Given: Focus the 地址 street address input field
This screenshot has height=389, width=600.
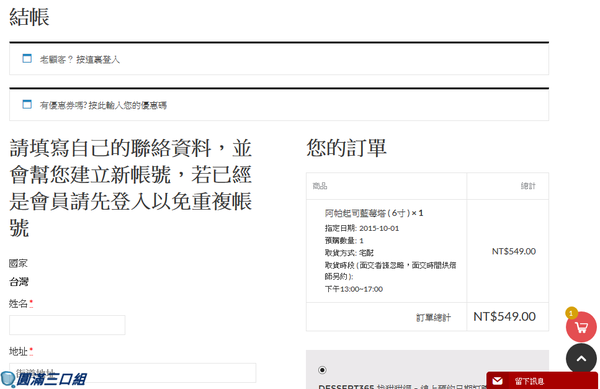Looking at the screenshot, I should [133, 373].
